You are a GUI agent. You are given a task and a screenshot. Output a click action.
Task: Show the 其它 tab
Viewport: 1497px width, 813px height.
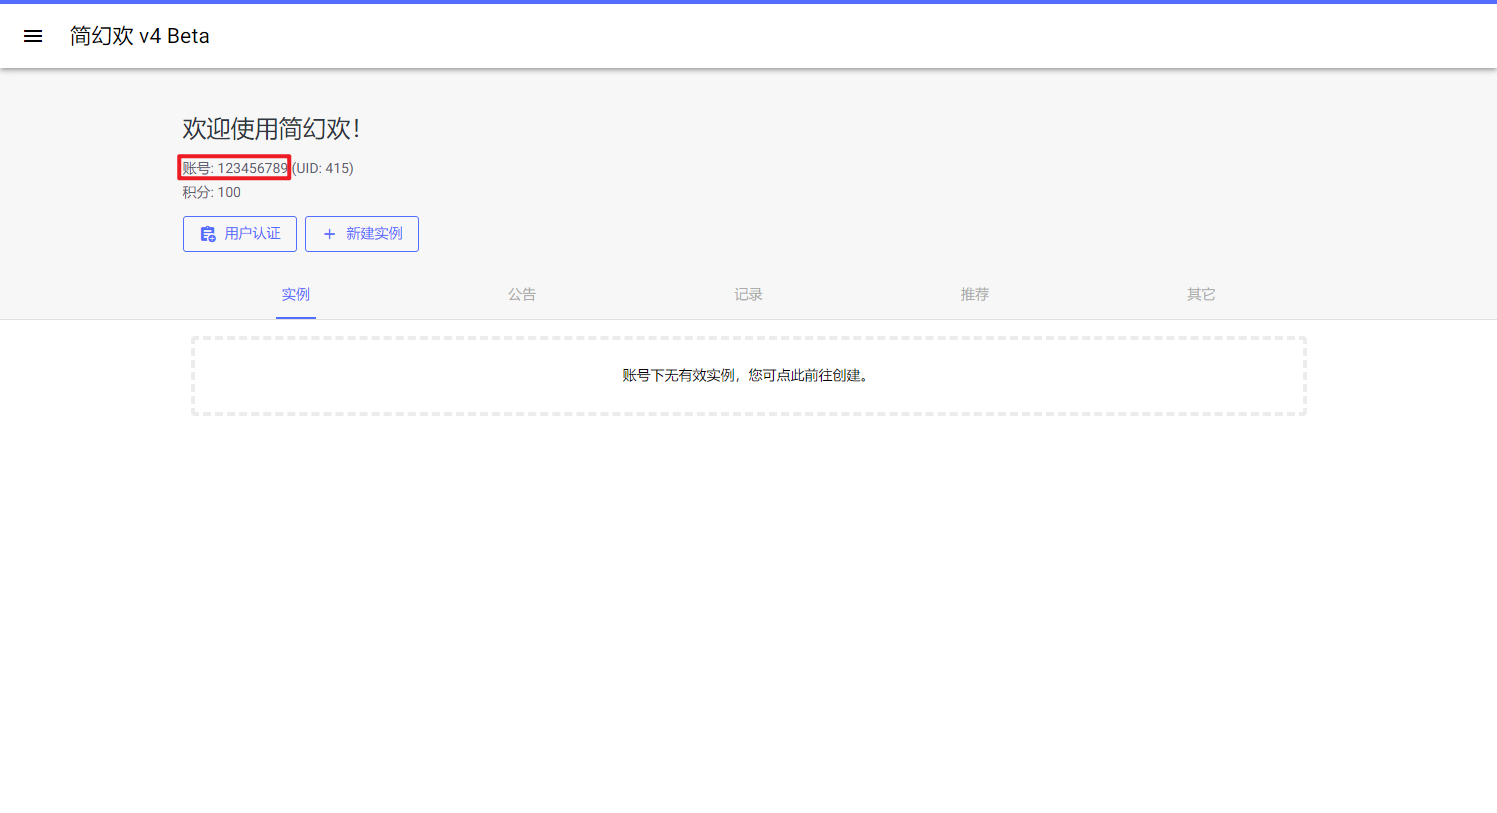[x=1201, y=294]
